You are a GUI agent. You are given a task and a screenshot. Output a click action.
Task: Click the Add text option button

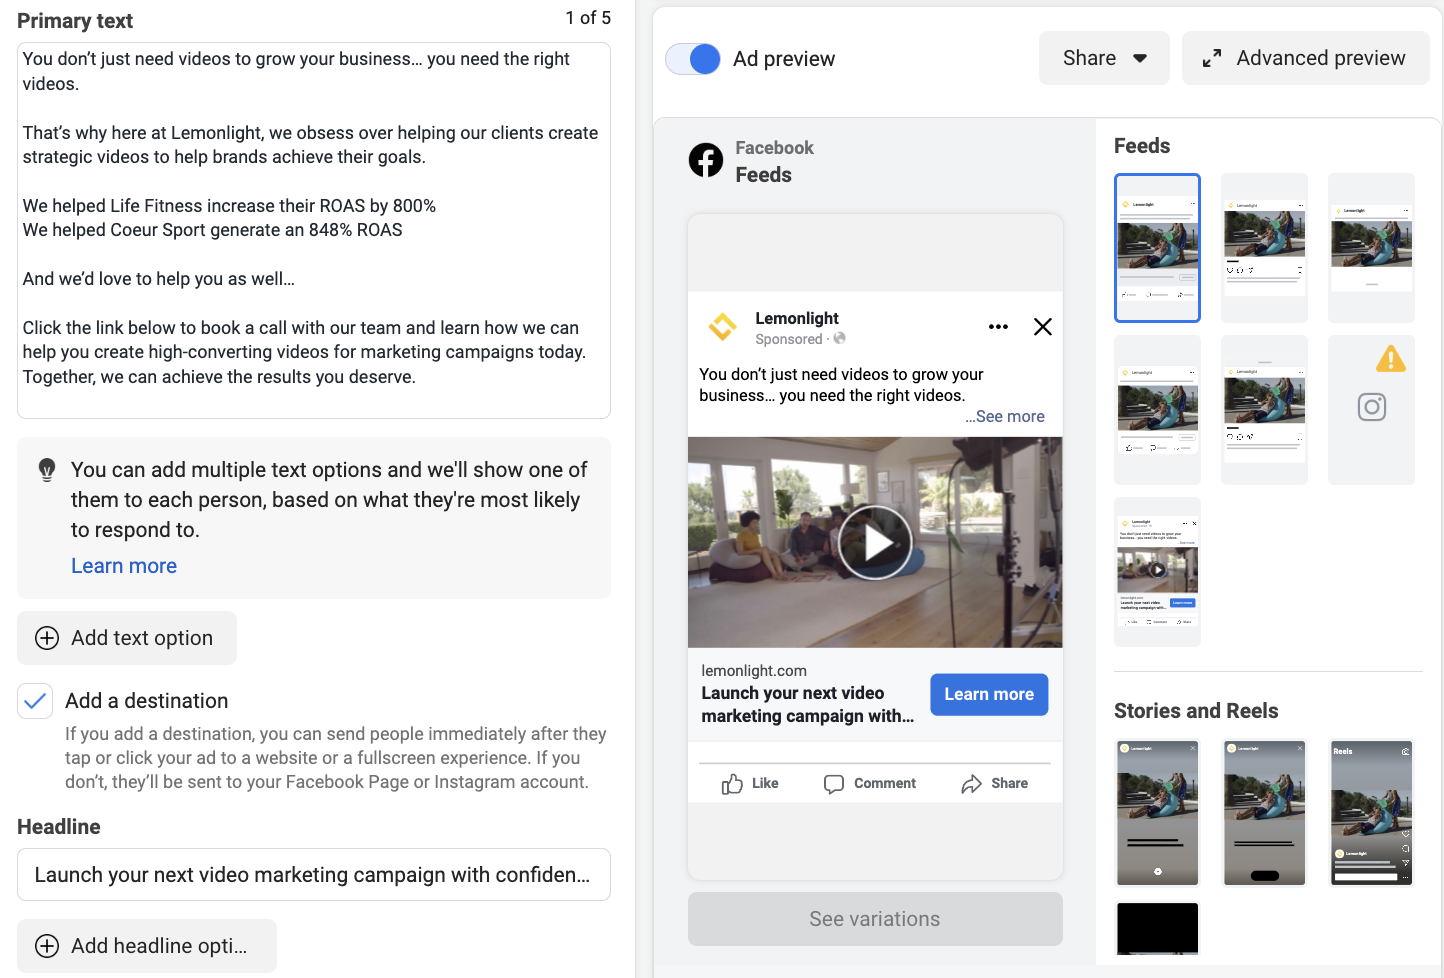tap(126, 637)
